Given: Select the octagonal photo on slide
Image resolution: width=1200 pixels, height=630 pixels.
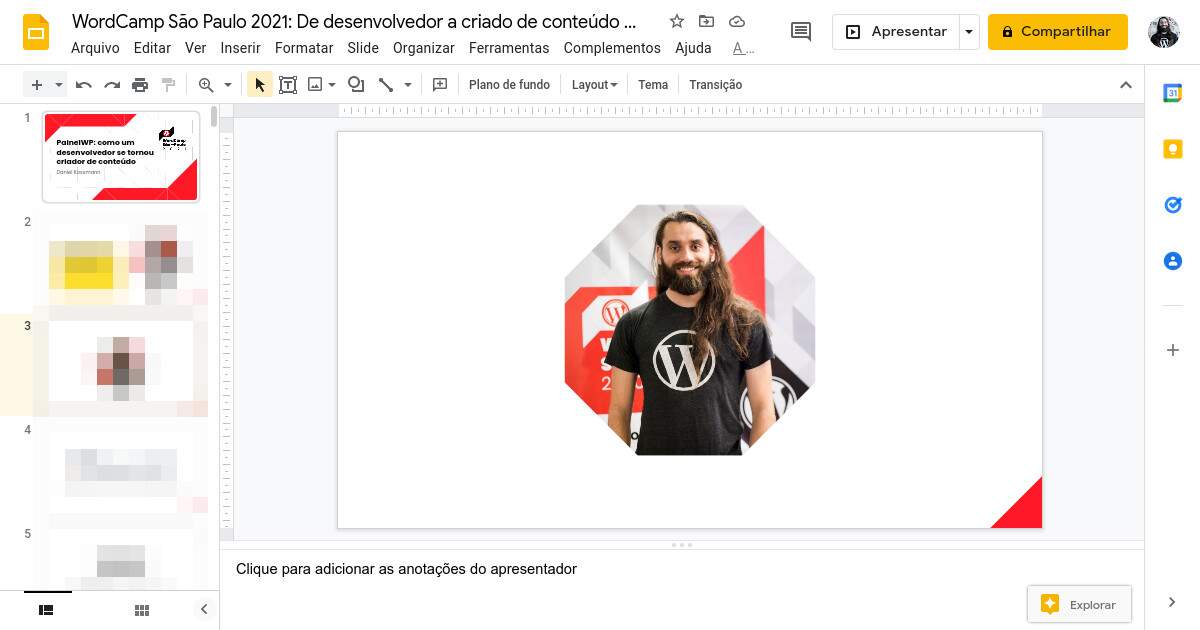Looking at the screenshot, I should pos(690,330).
